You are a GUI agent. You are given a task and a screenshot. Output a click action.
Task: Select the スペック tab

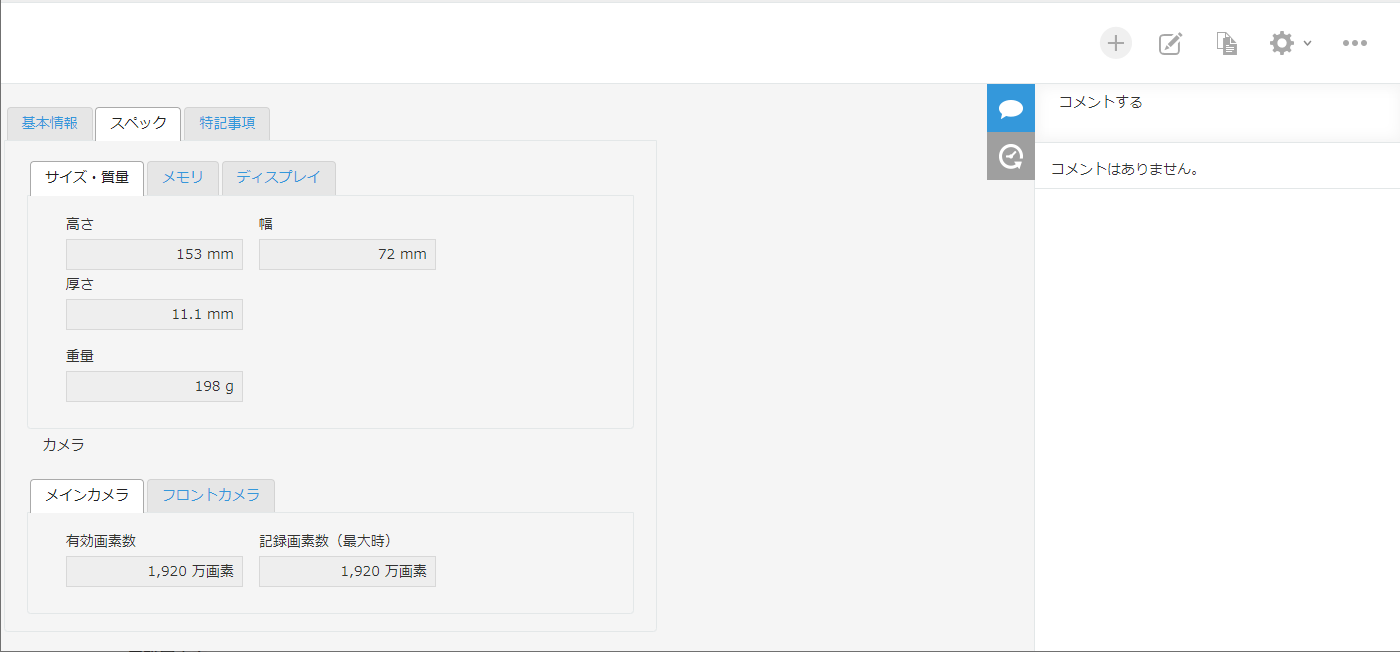coord(138,123)
